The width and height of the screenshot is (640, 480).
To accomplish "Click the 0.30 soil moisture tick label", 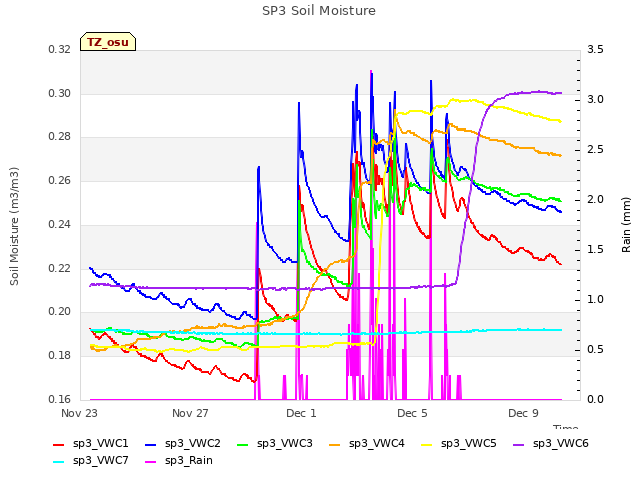I will coord(60,93).
